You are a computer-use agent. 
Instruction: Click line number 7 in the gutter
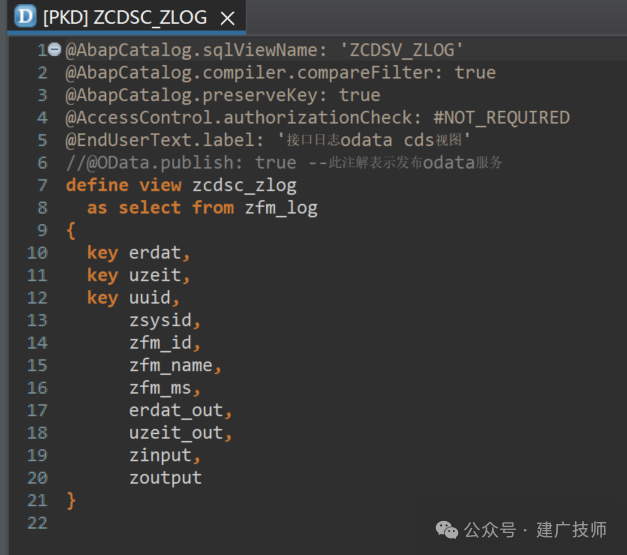click(42, 185)
